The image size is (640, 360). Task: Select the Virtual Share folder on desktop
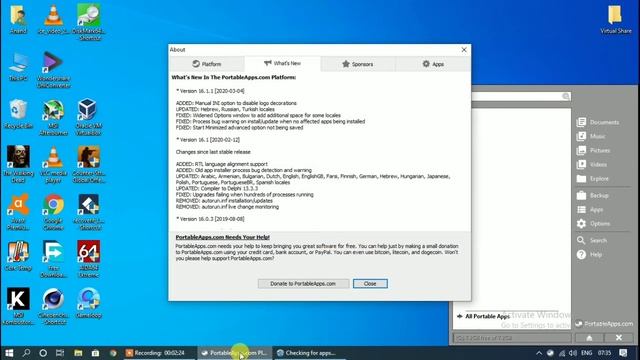tap(616, 19)
